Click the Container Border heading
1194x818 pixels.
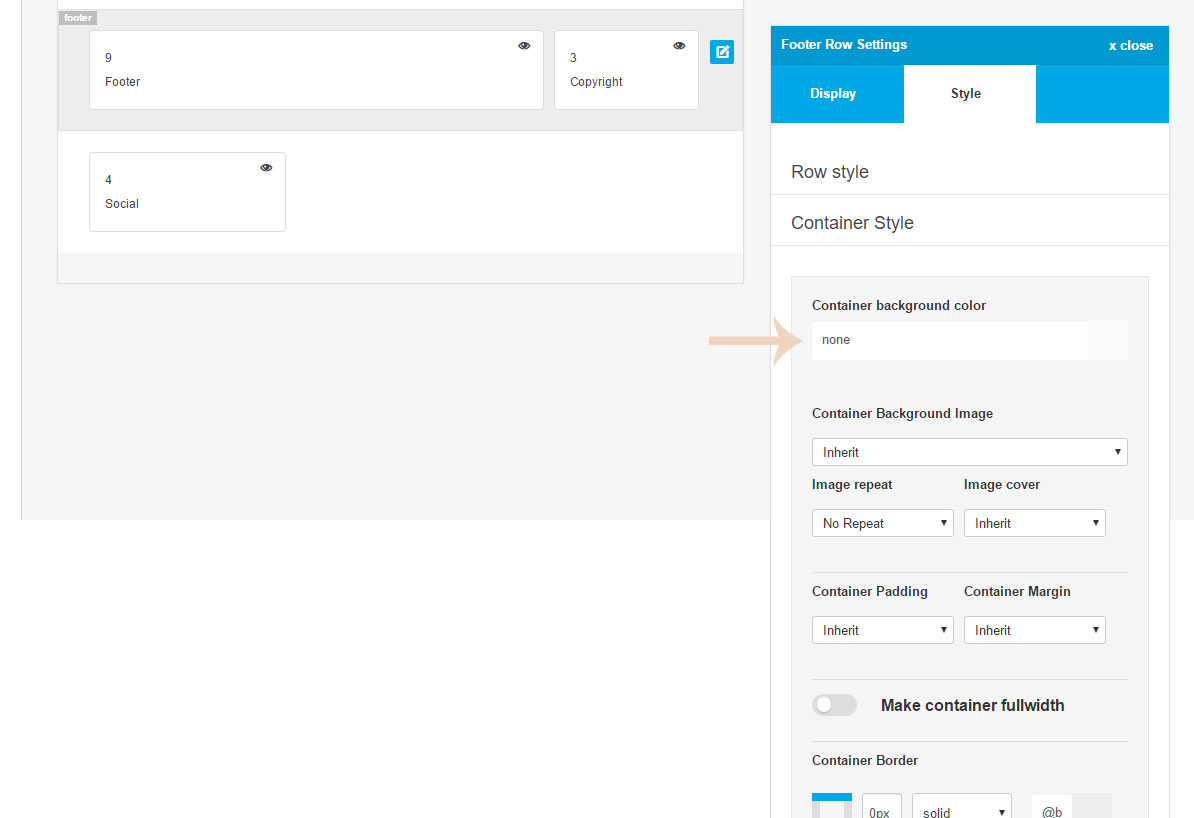tap(864, 760)
